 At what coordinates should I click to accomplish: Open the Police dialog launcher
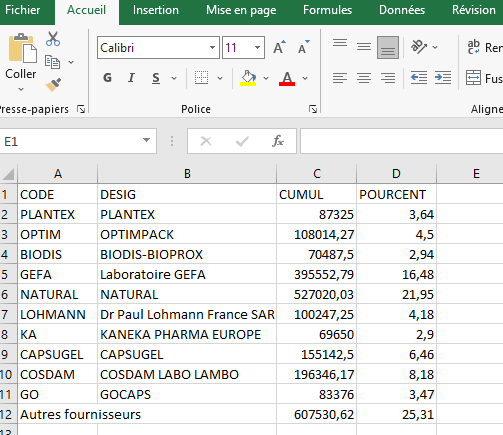pyautogui.click(x=313, y=109)
